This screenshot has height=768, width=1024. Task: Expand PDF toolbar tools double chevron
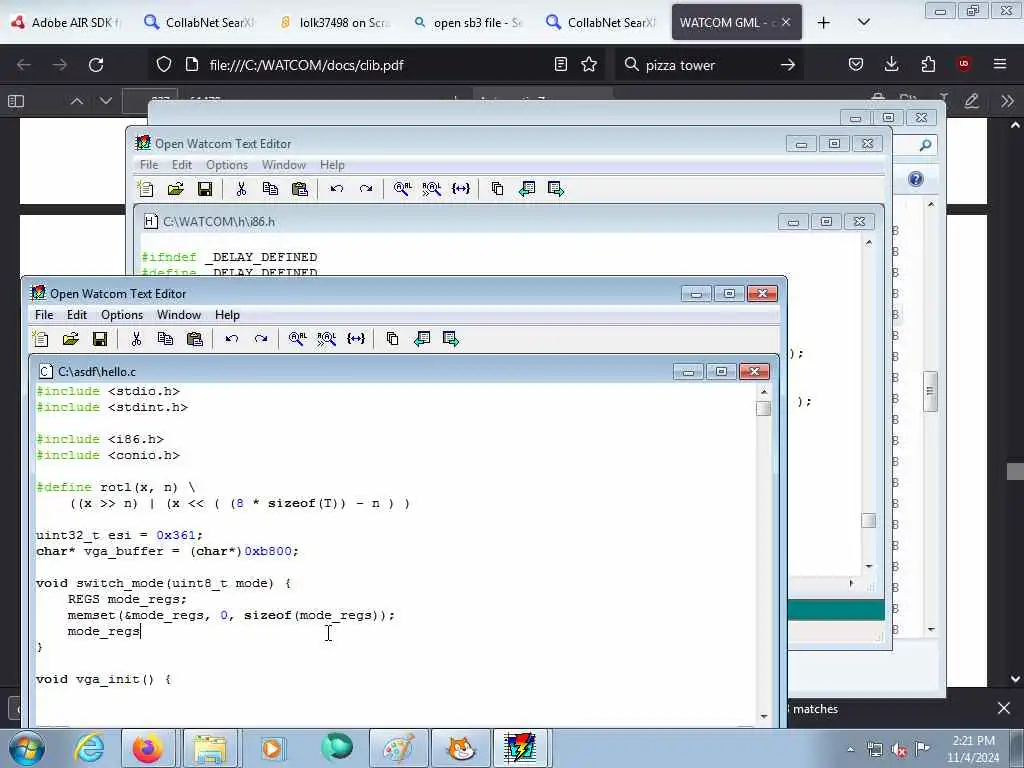1007,101
